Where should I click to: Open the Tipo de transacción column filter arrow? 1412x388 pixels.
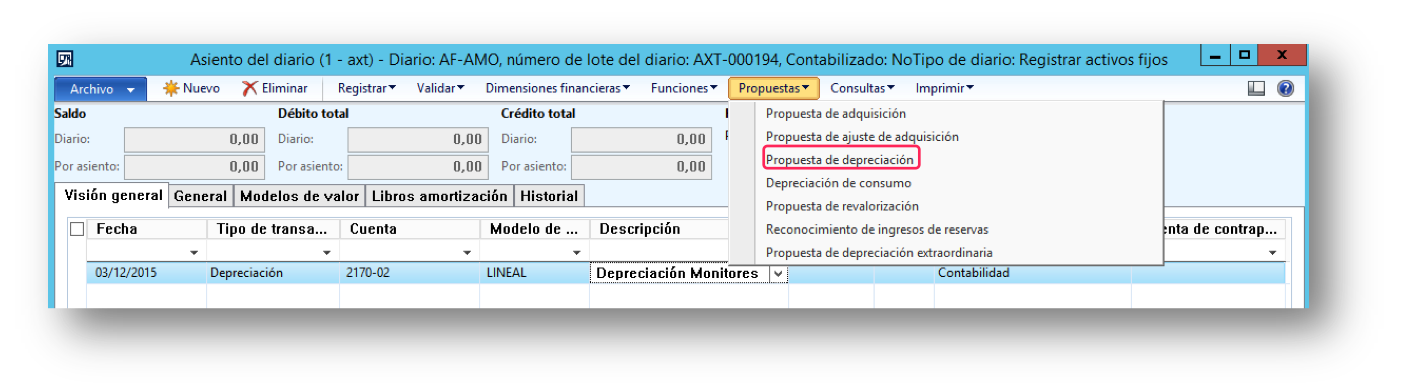pos(328,253)
